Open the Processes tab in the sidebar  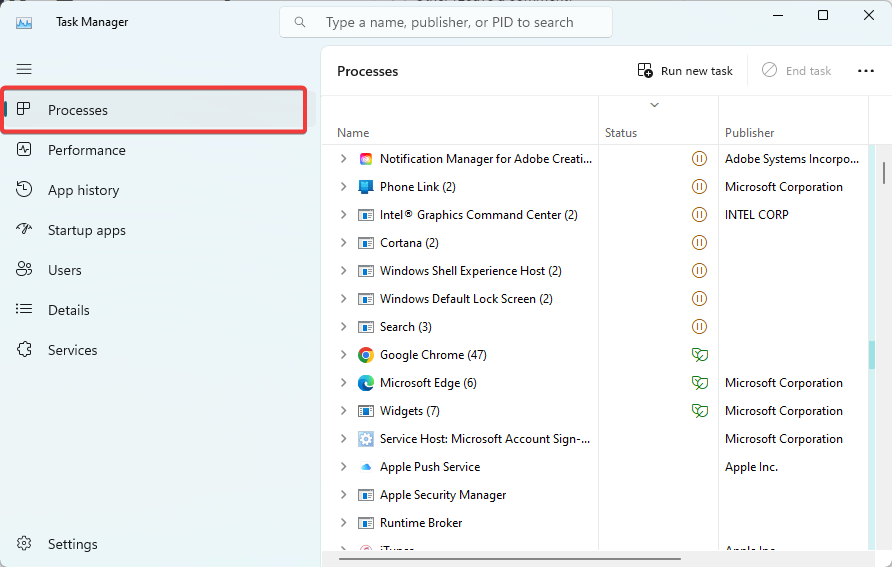(154, 110)
